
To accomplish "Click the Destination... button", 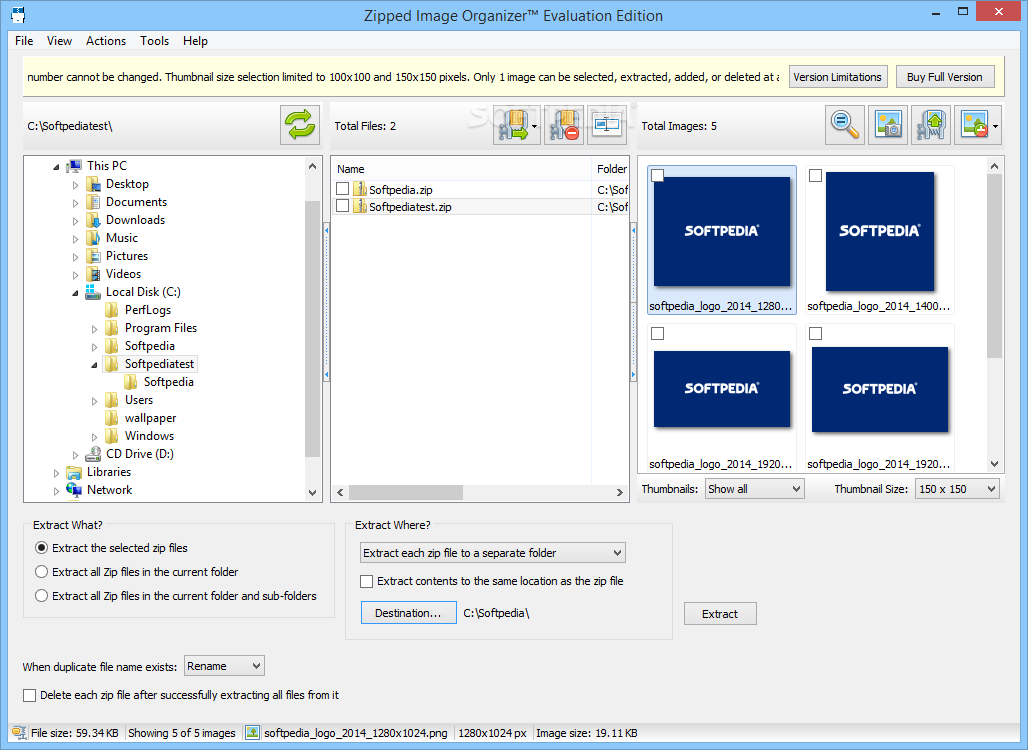I will click(x=408, y=613).
